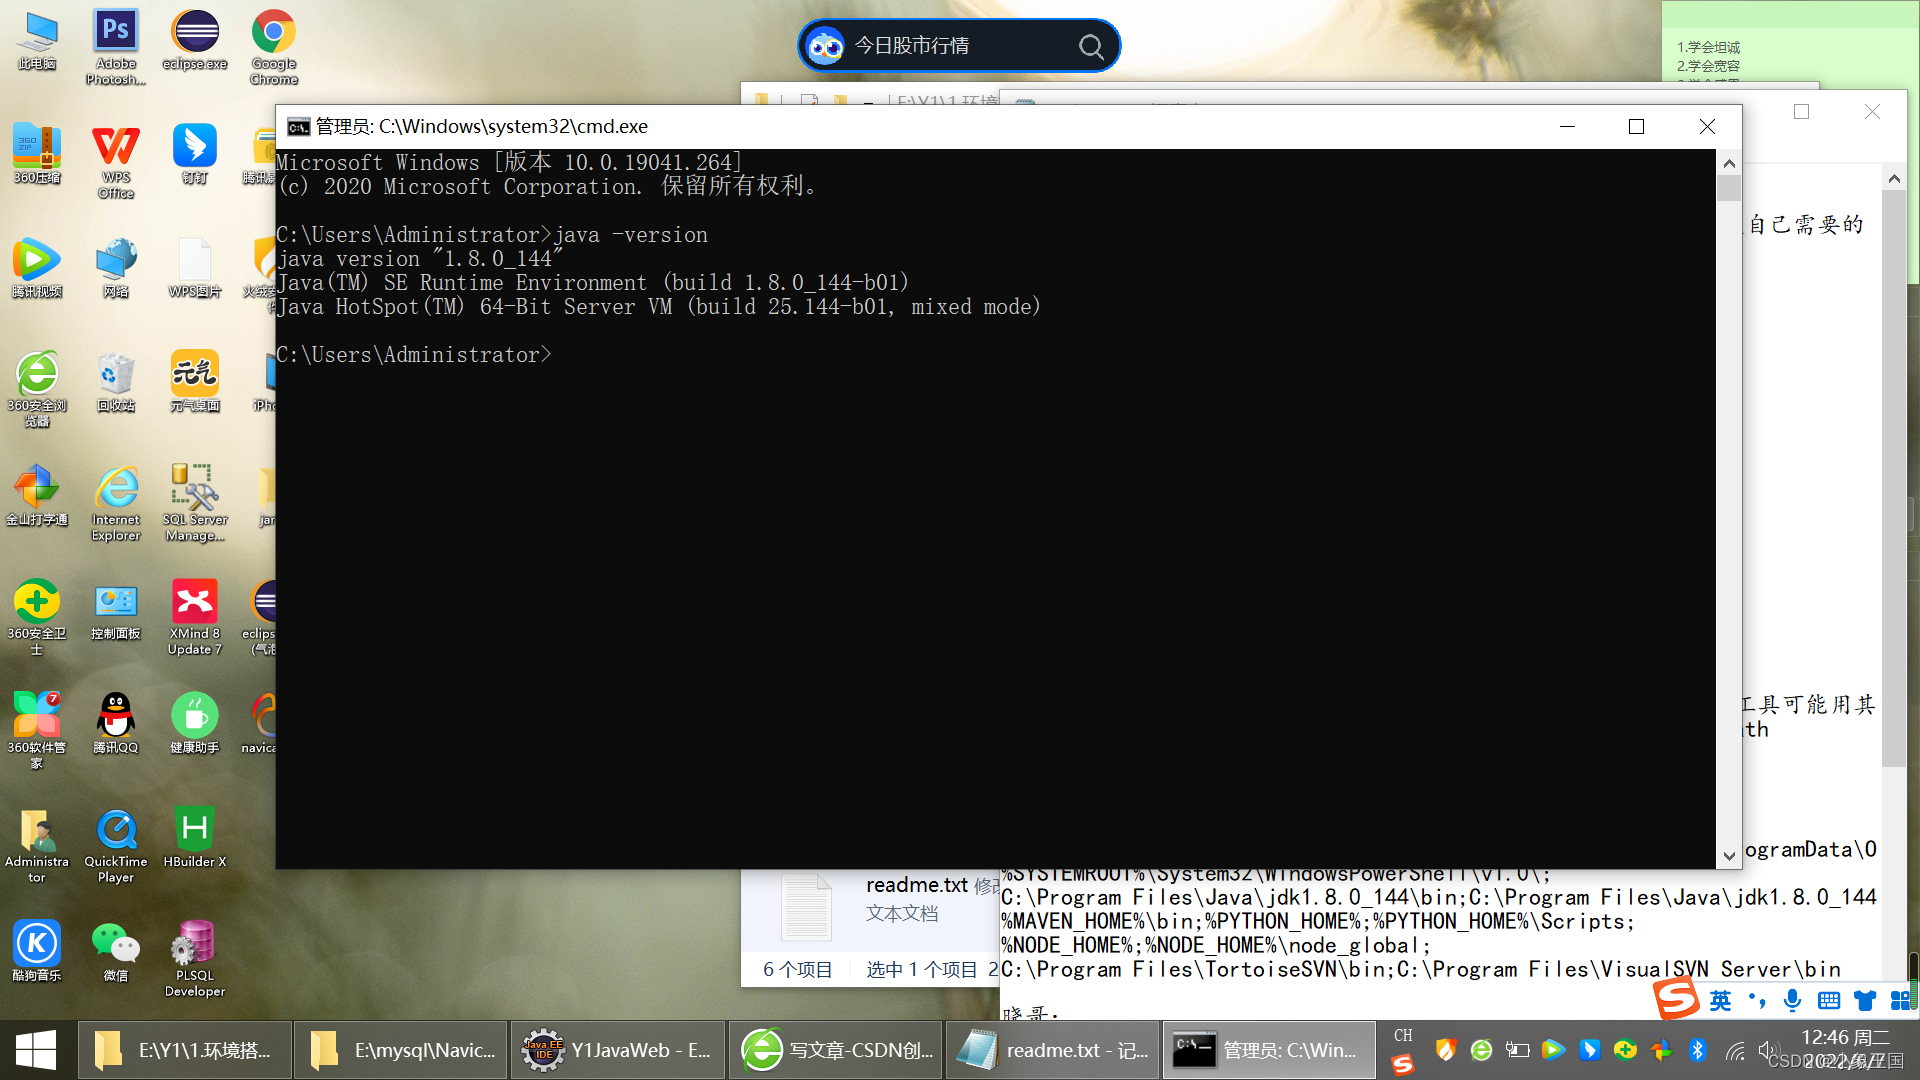Click the scroll-up arrow in the cmd window
The width and height of the screenshot is (1920, 1080).
1729,163
